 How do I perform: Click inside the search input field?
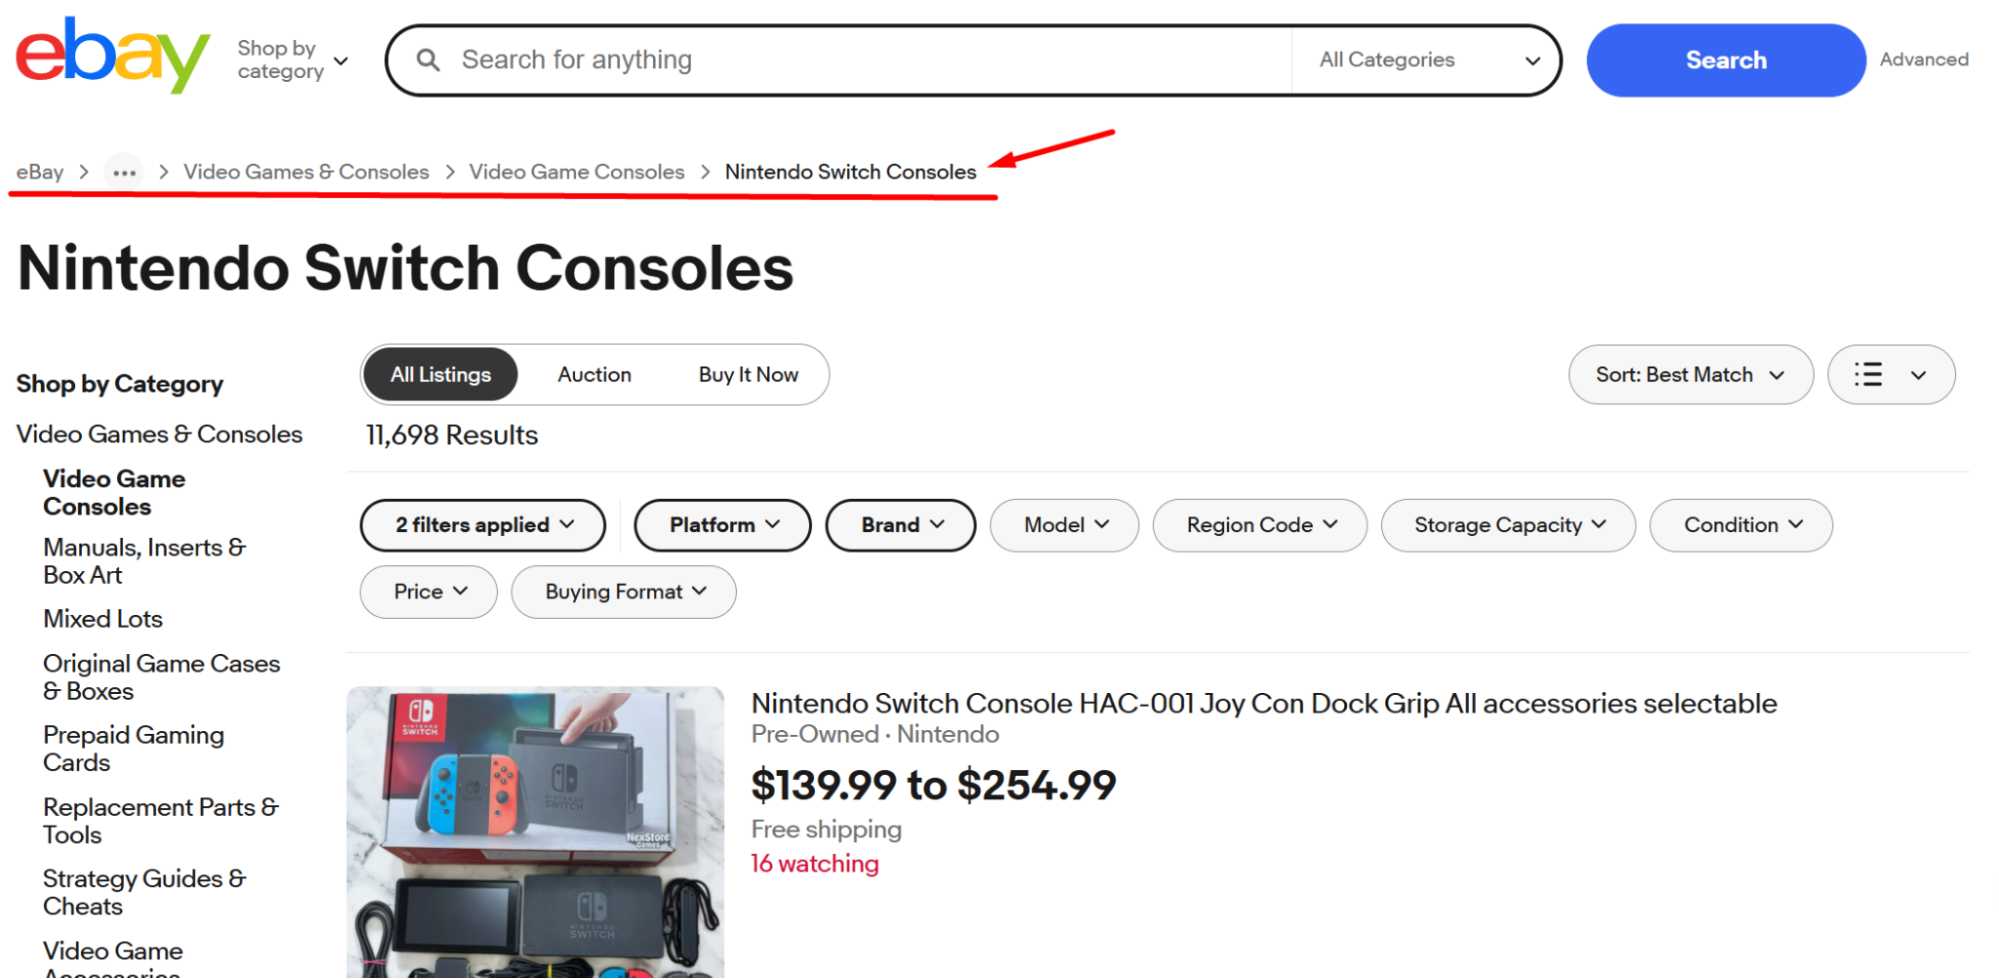800,59
